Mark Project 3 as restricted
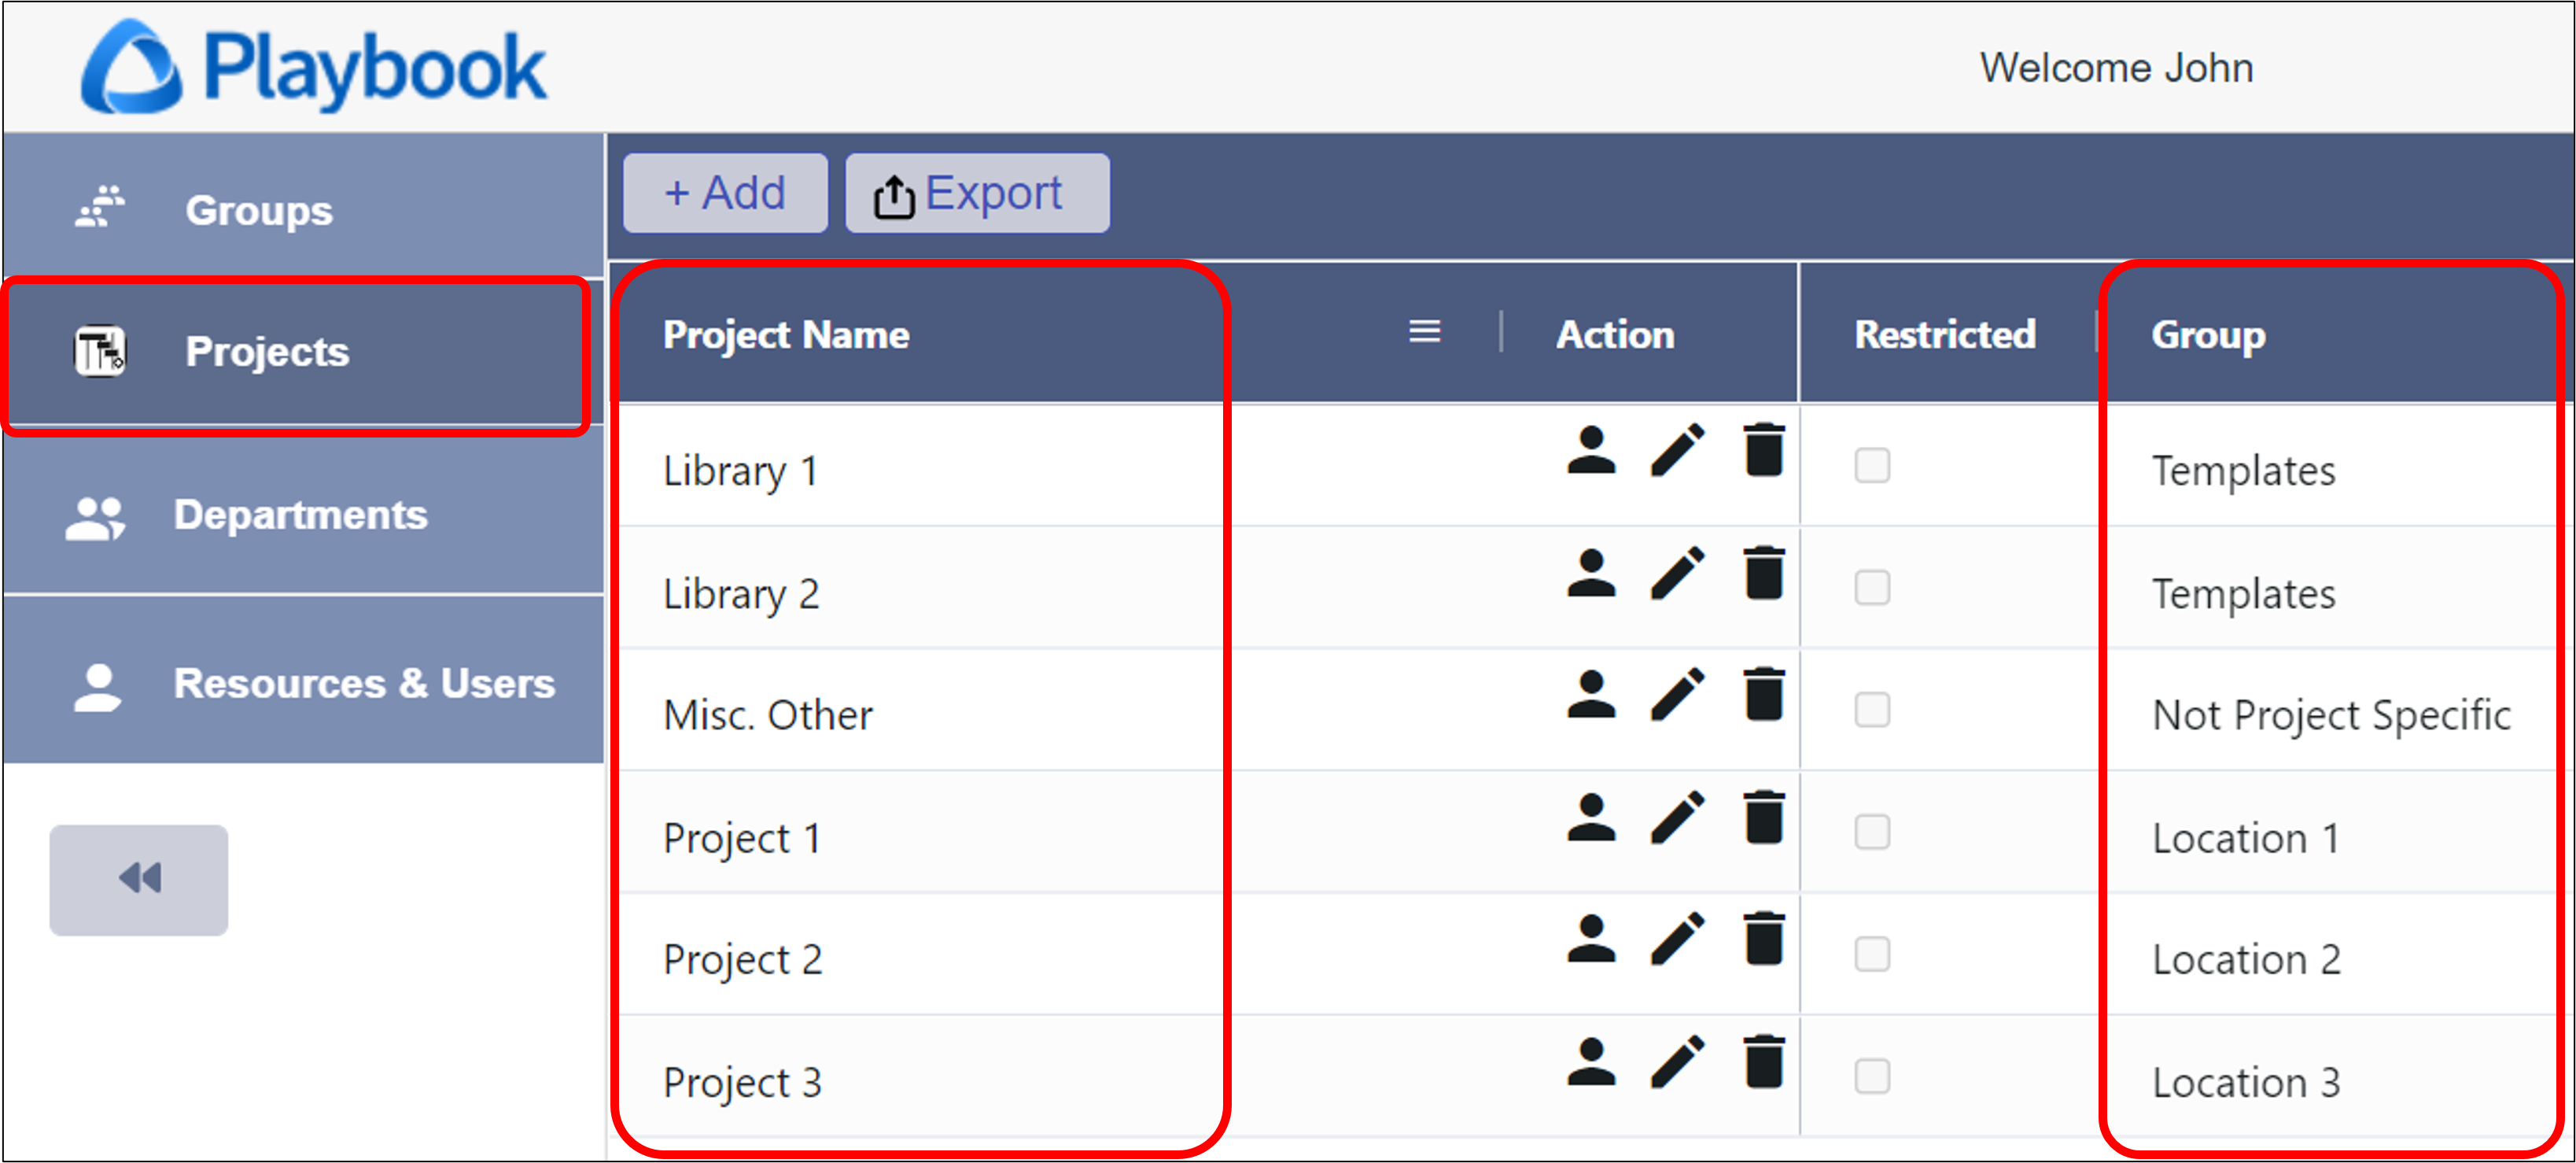 tap(1872, 1077)
